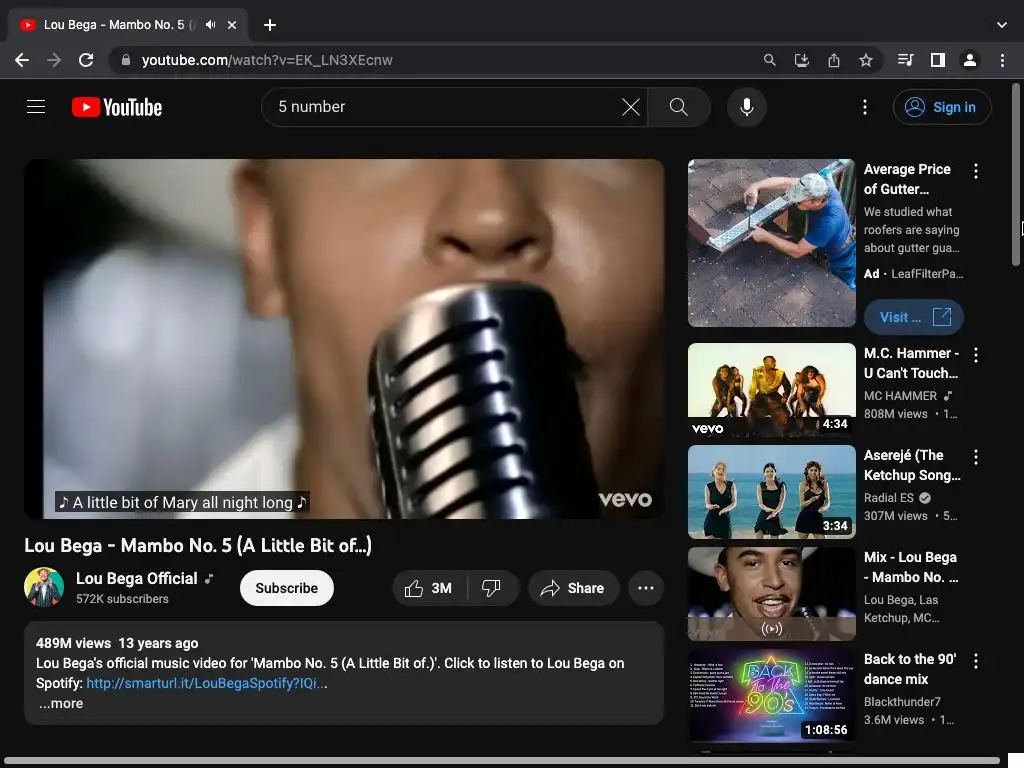Toggle the browser side panel
Screen dimensions: 1024x768
937,60
